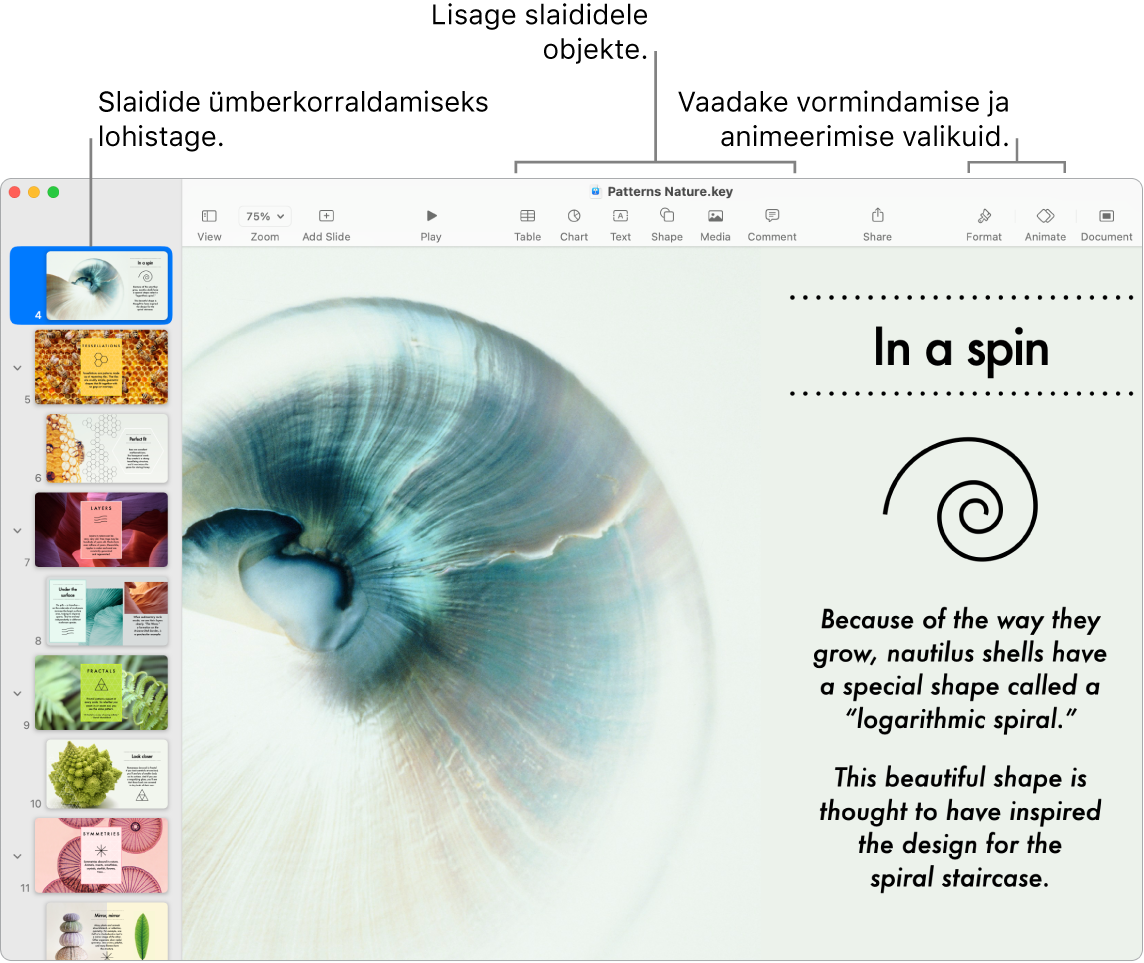1144x963 pixels.
Task: Click the Patterns Nature.key document title
Action: pos(670,192)
